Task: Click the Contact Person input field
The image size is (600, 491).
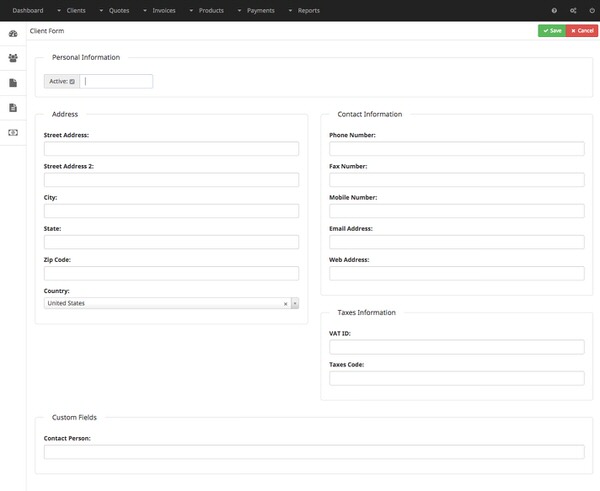Action: point(314,452)
